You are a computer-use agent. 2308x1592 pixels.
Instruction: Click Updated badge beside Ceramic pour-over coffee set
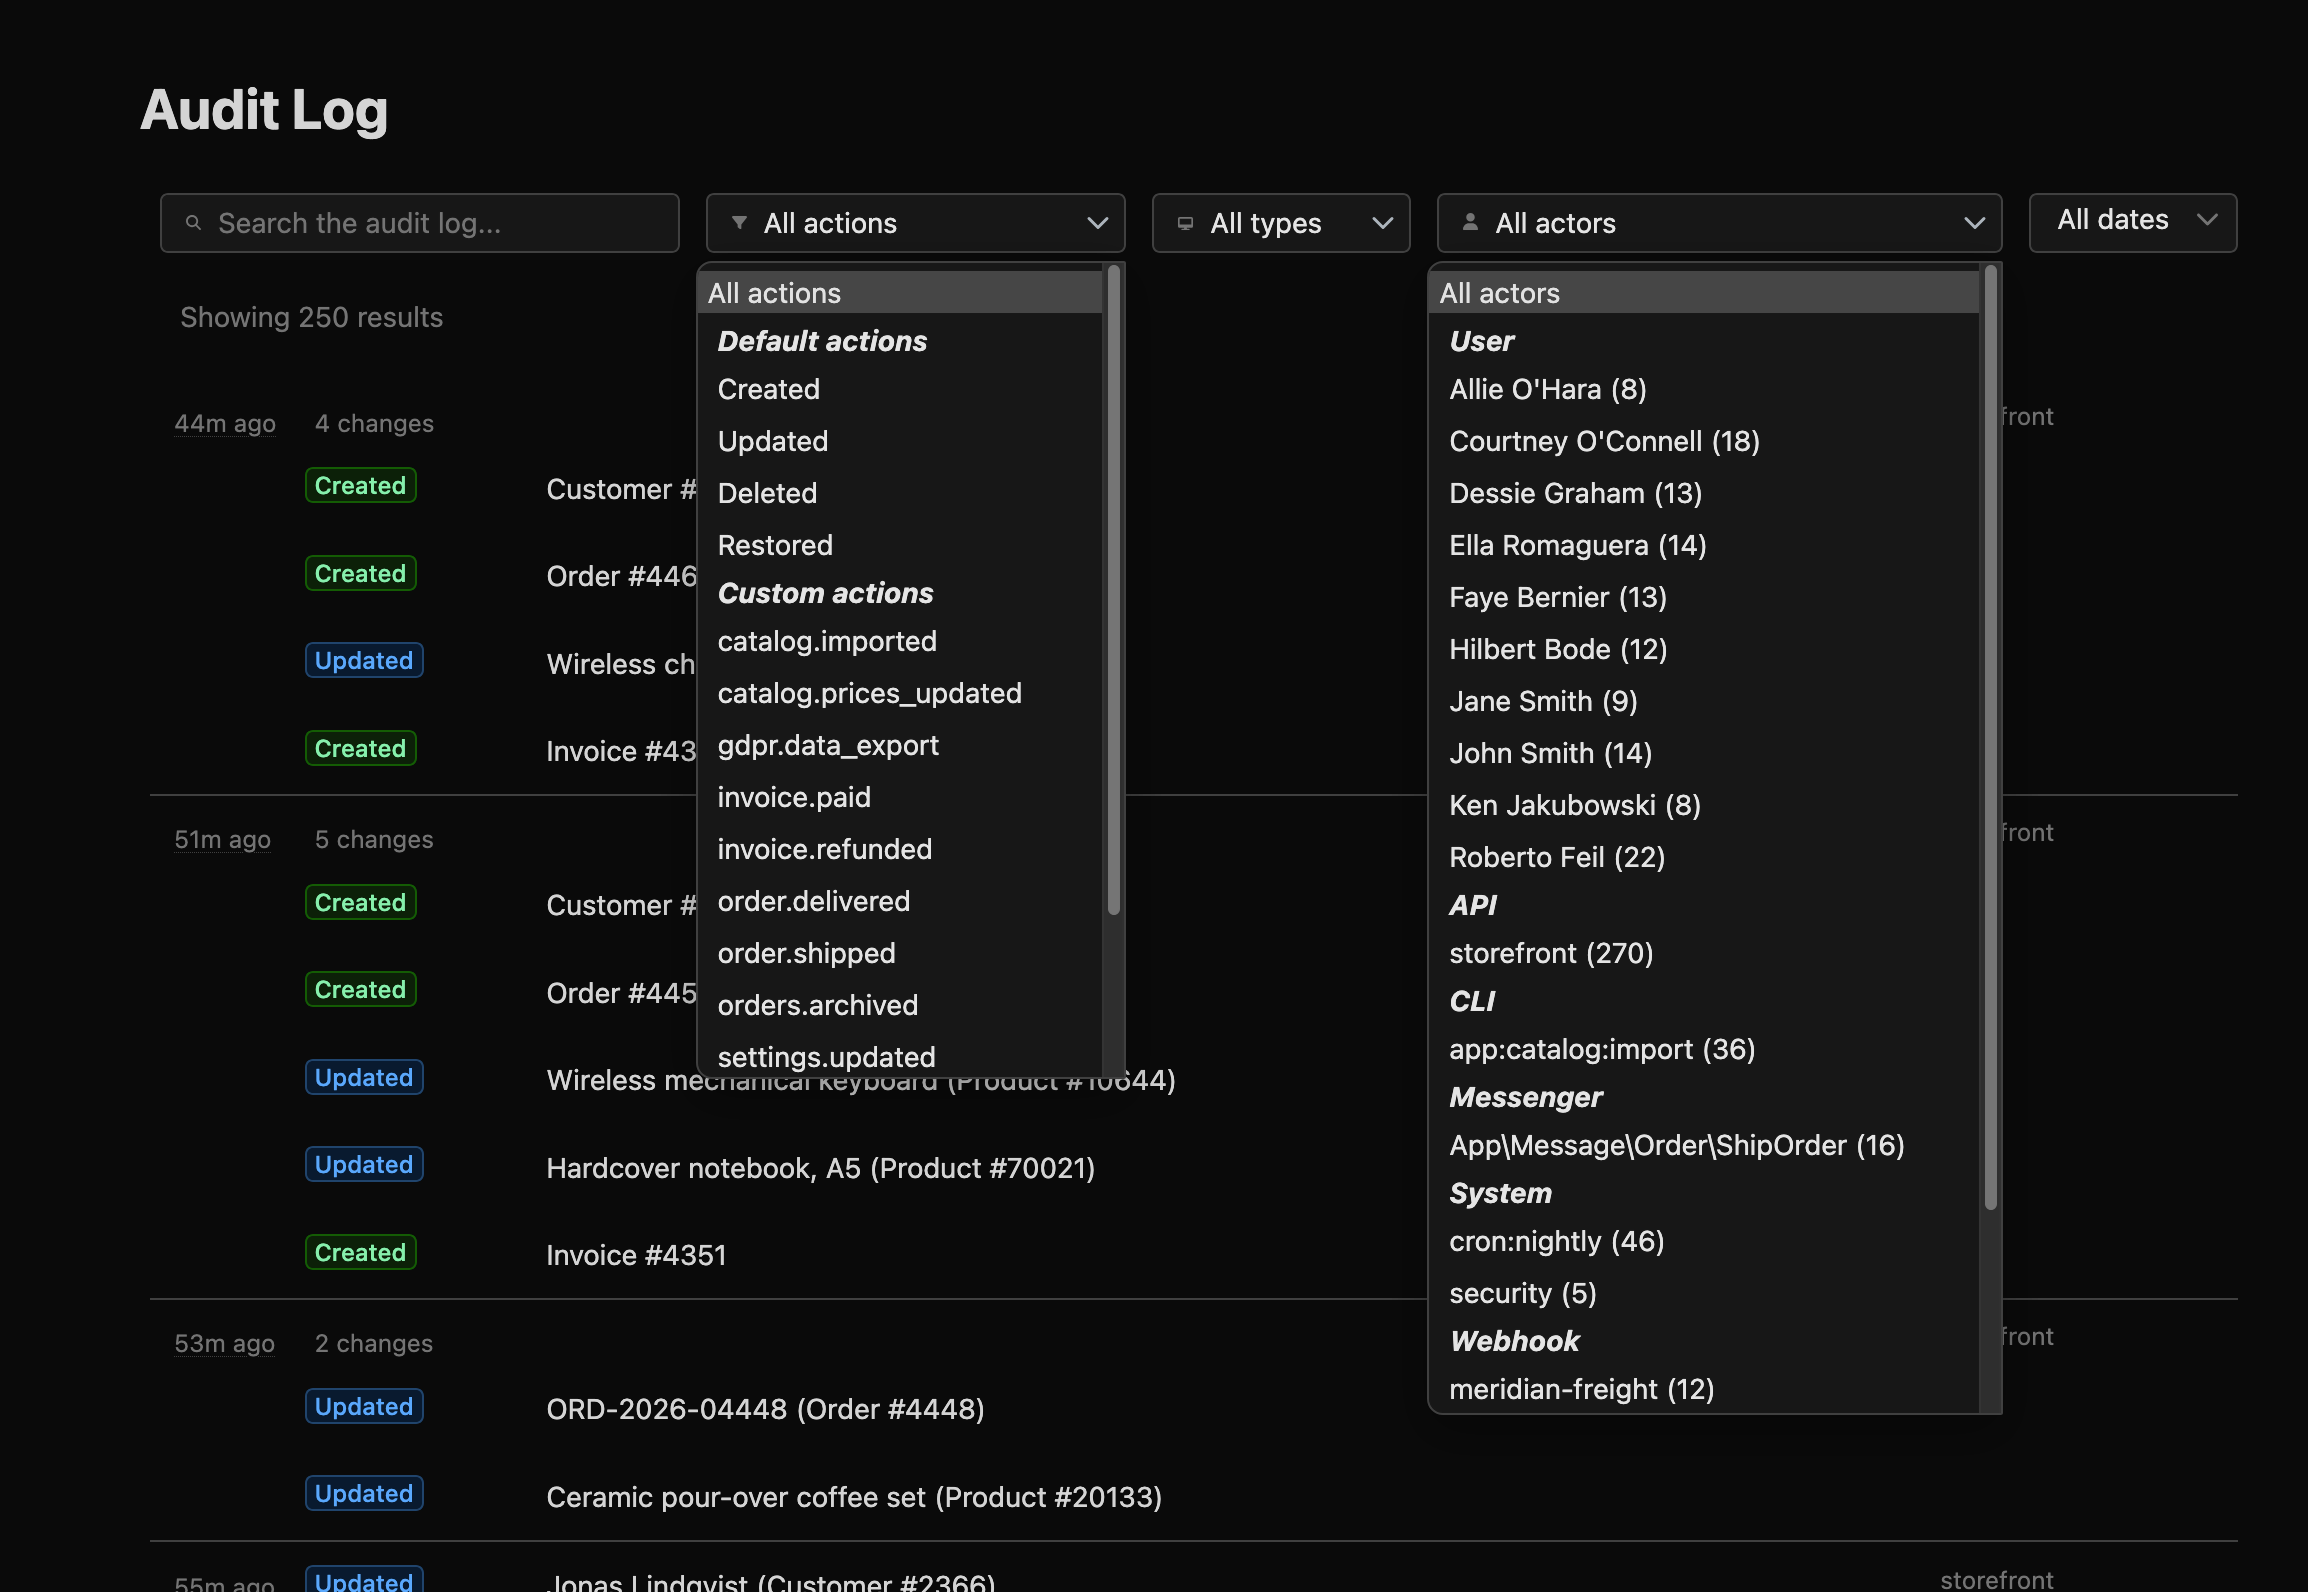[x=364, y=1493]
